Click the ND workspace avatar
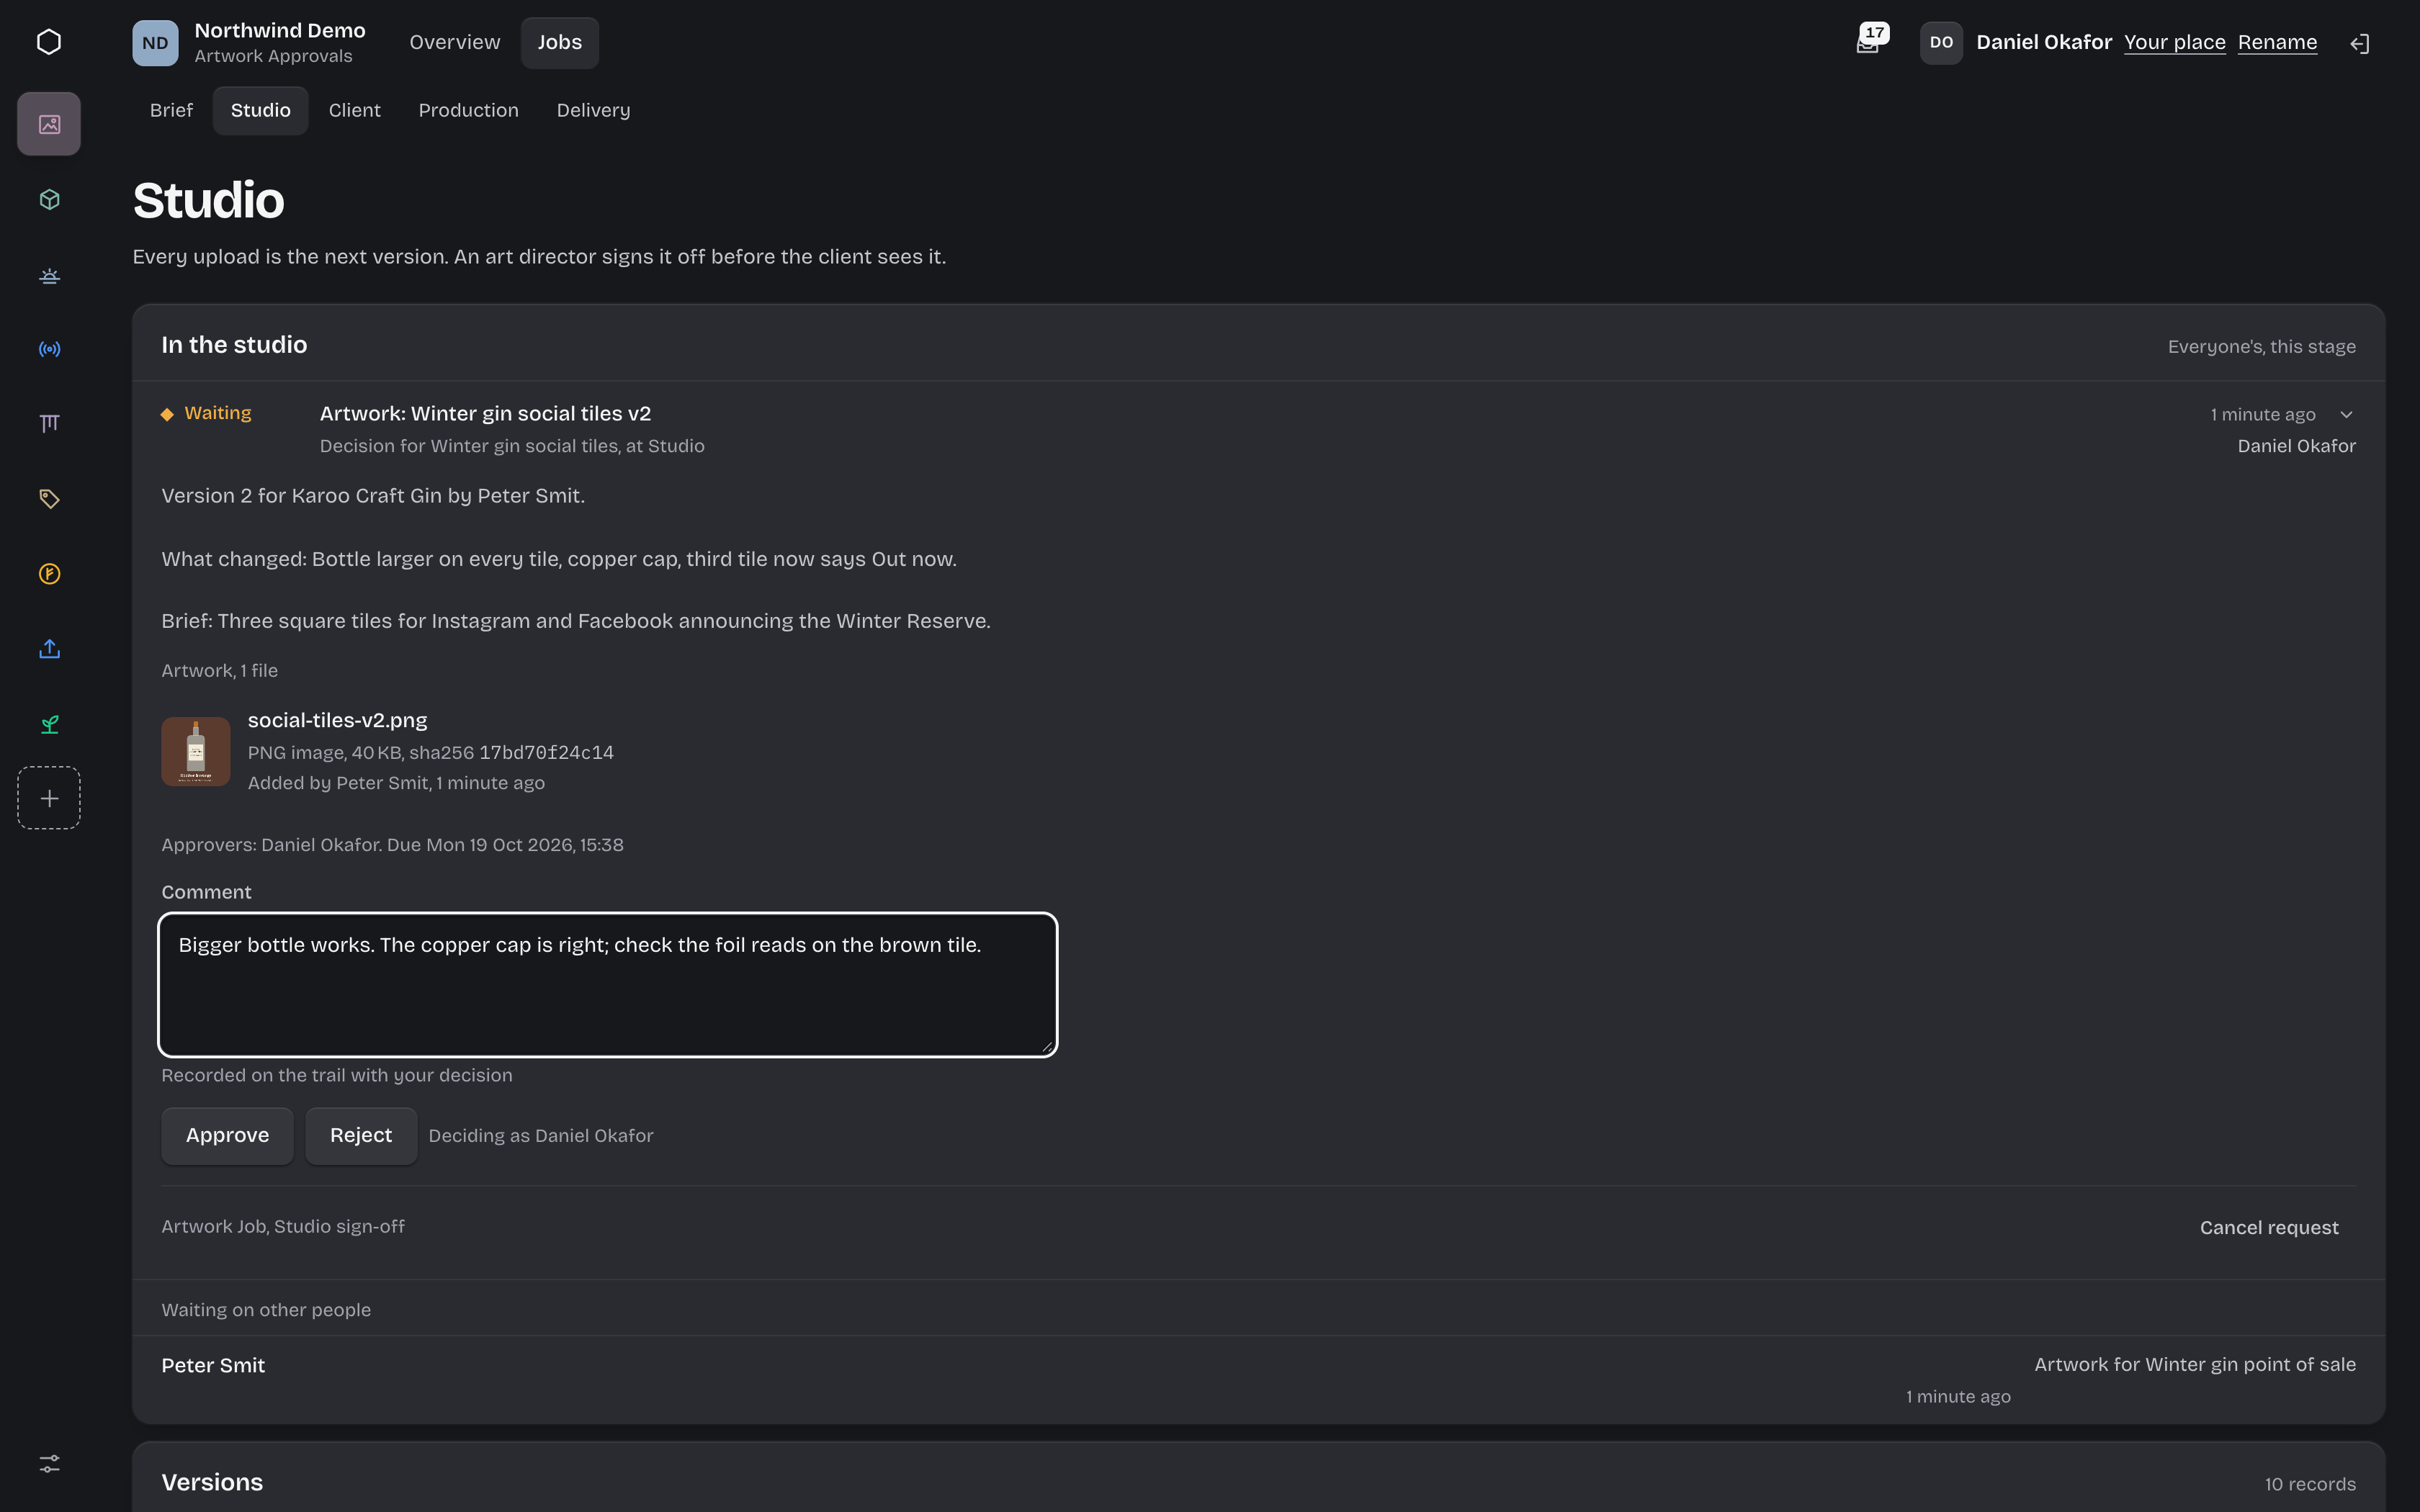 click(155, 43)
